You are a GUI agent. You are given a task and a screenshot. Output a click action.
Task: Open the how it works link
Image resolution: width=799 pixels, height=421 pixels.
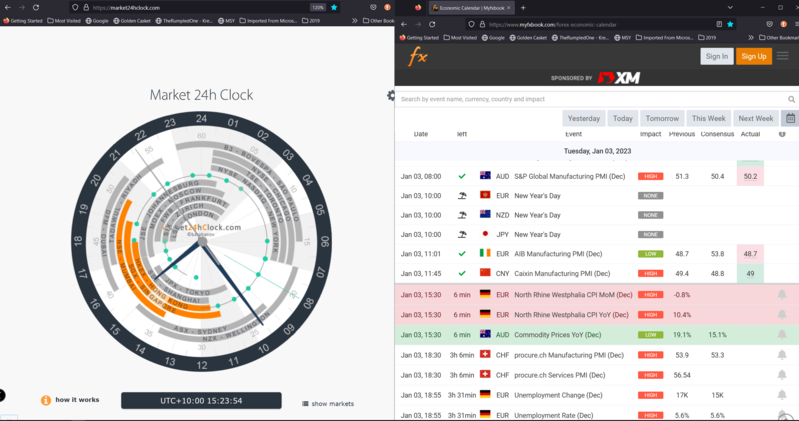tap(77, 400)
